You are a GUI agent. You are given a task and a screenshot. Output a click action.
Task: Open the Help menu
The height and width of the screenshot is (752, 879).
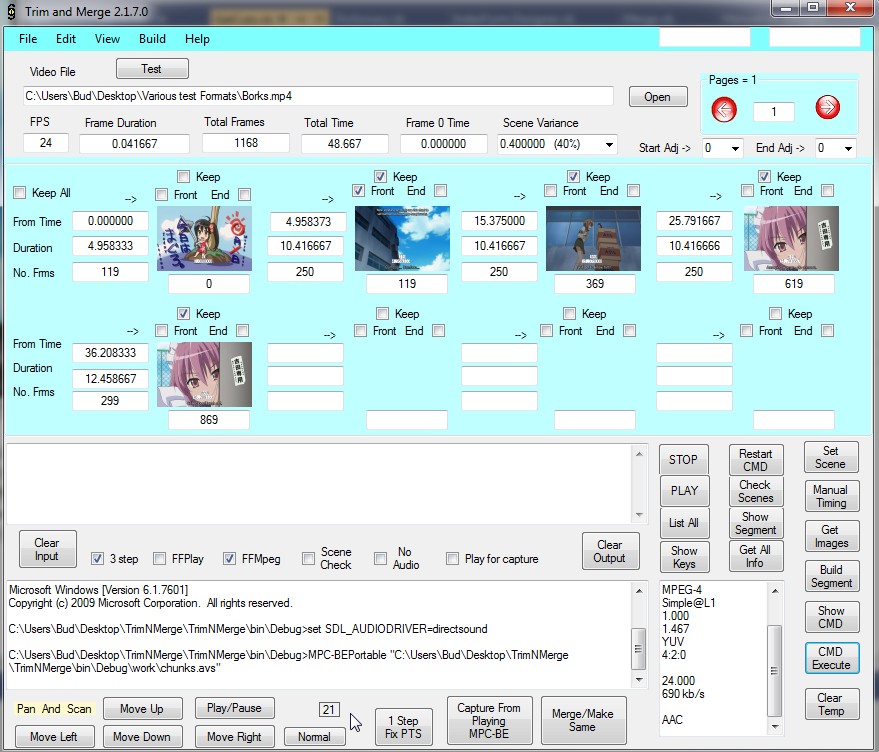pos(197,39)
